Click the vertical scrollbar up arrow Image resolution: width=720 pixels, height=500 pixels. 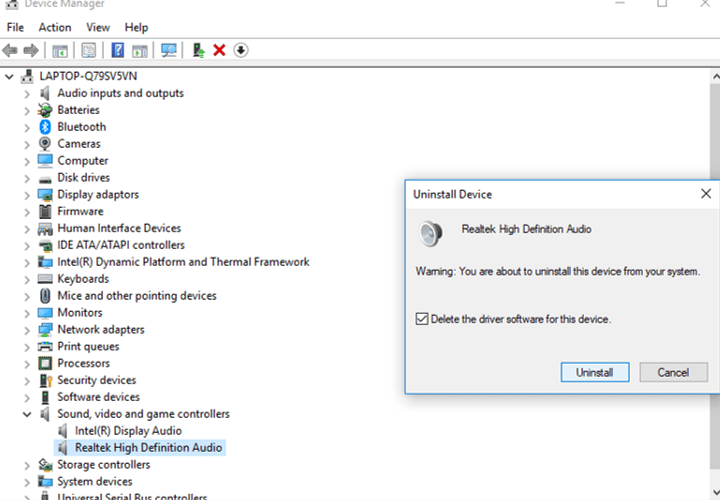(x=715, y=77)
